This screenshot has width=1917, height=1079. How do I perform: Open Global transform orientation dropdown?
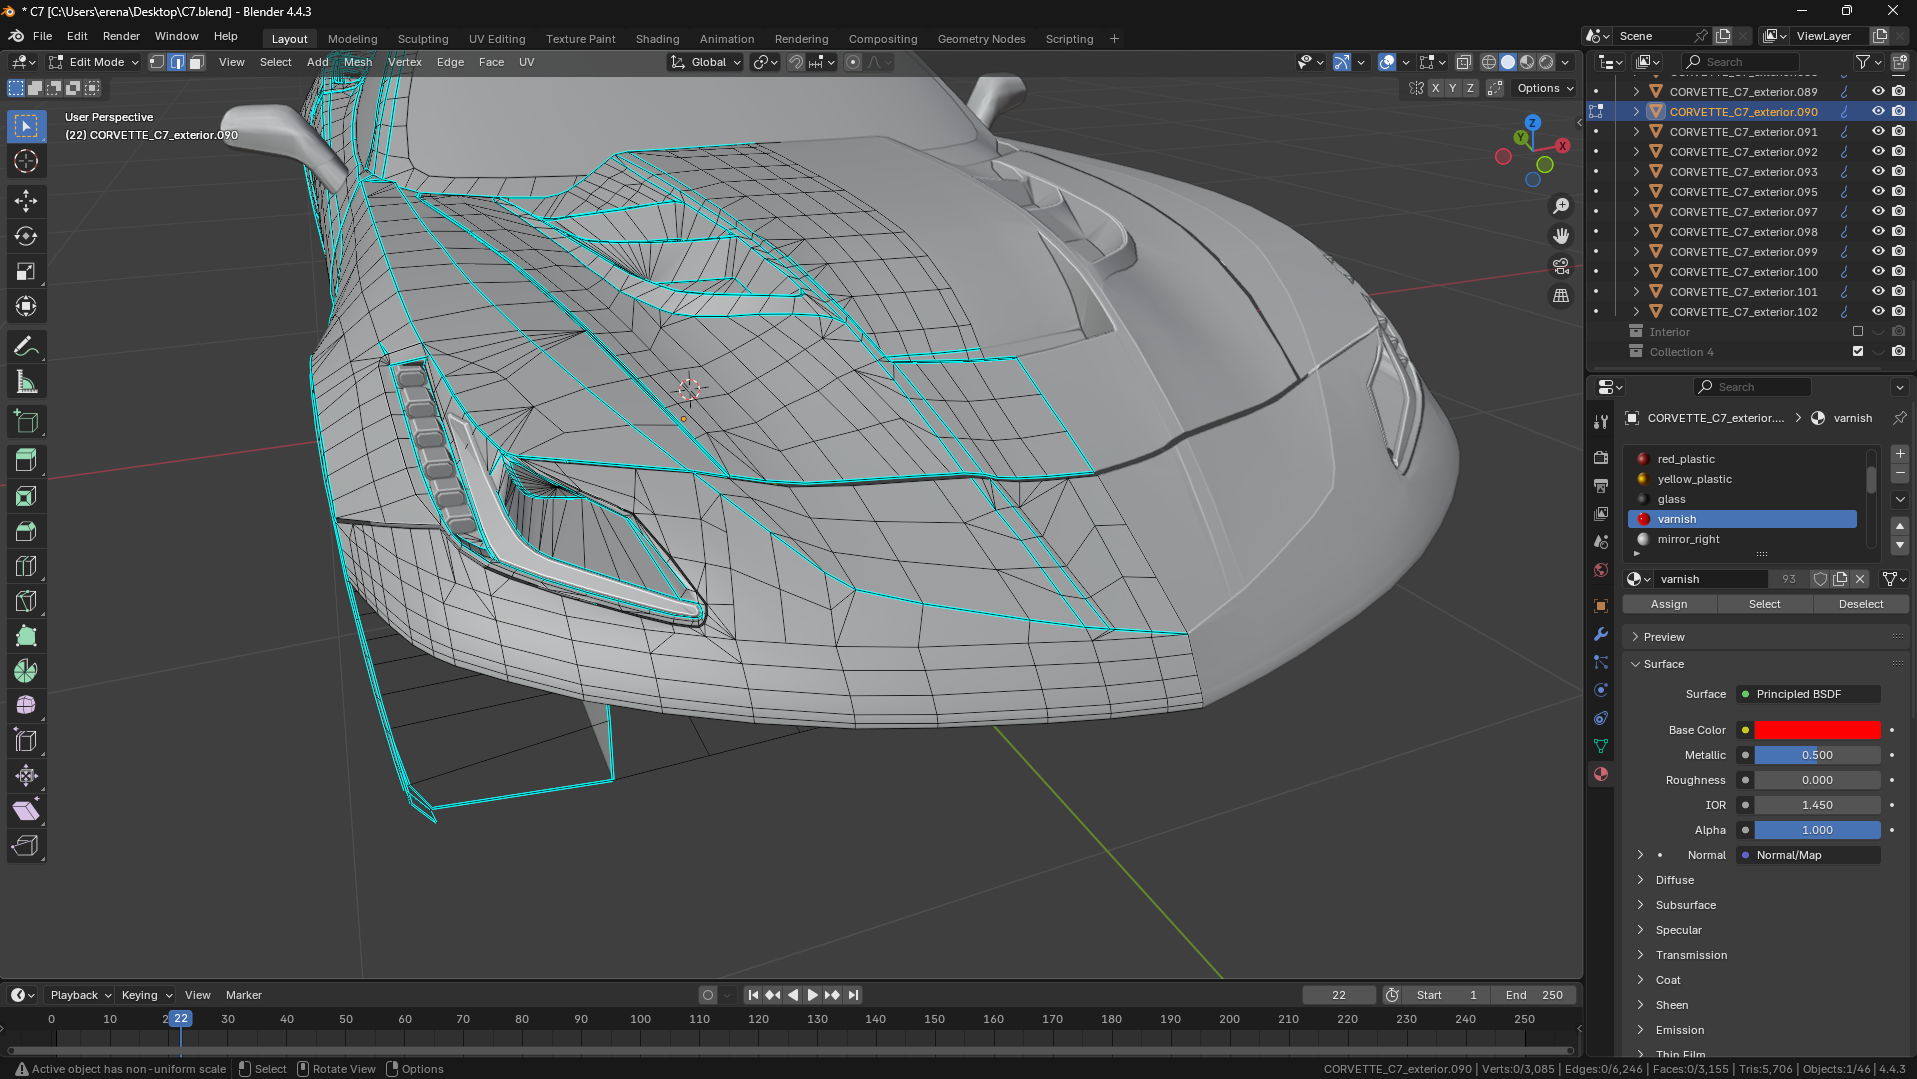click(x=706, y=62)
